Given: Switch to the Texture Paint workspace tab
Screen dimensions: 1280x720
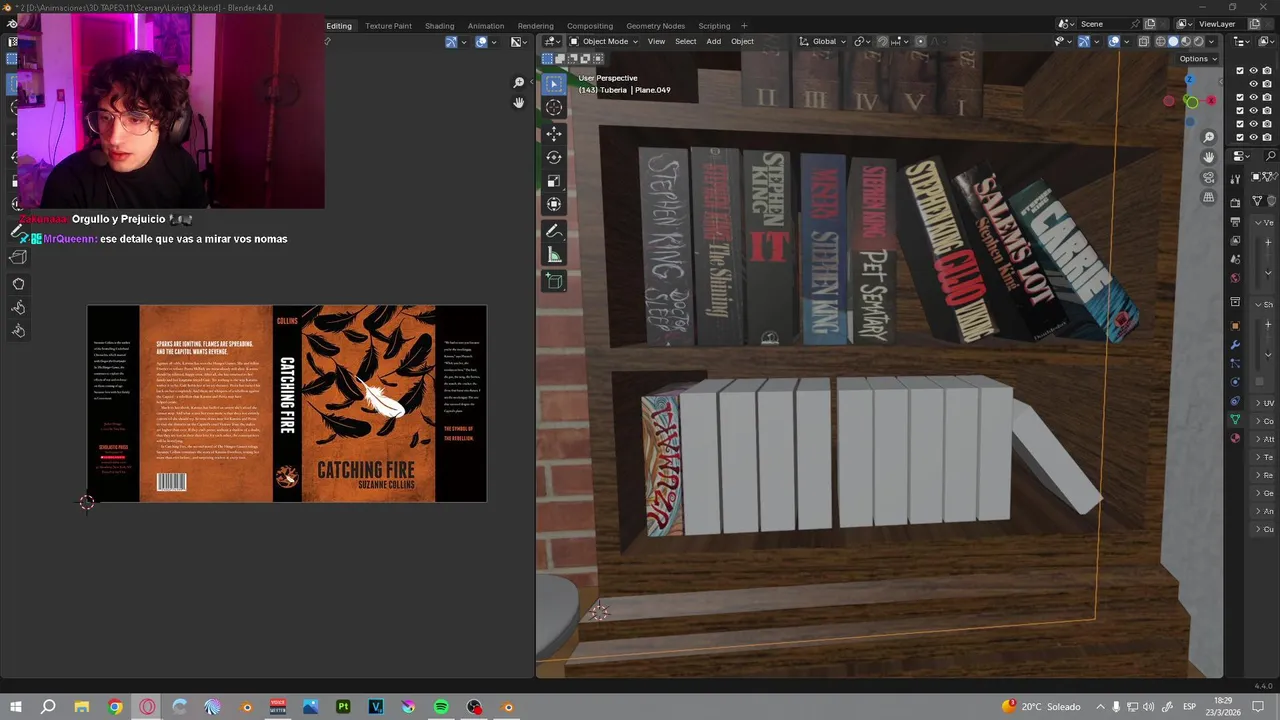Looking at the screenshot, I should [388, 25].
